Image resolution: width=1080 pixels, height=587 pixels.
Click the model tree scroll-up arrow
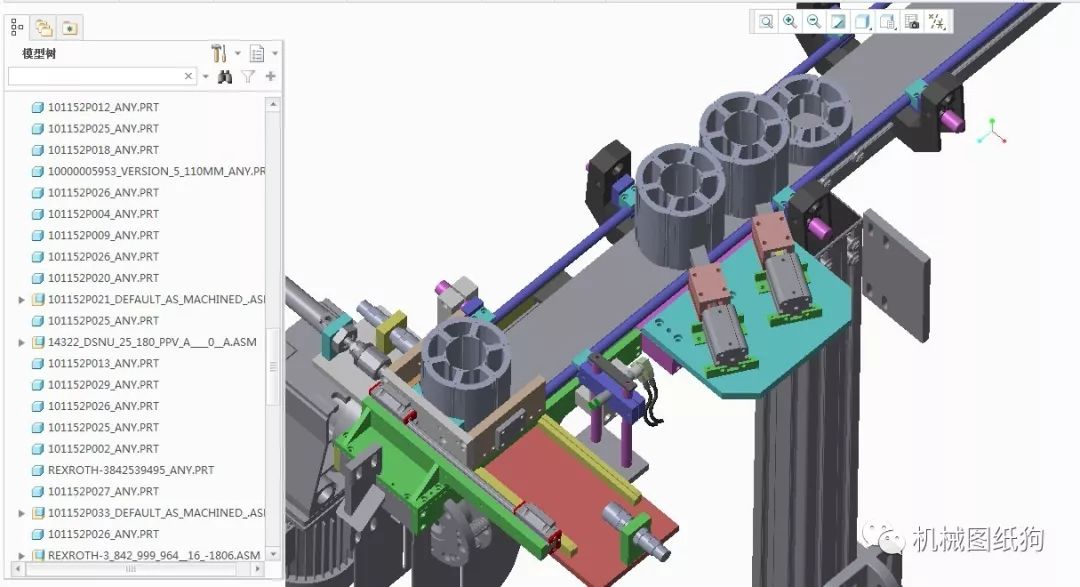click(x=273, y=105)
